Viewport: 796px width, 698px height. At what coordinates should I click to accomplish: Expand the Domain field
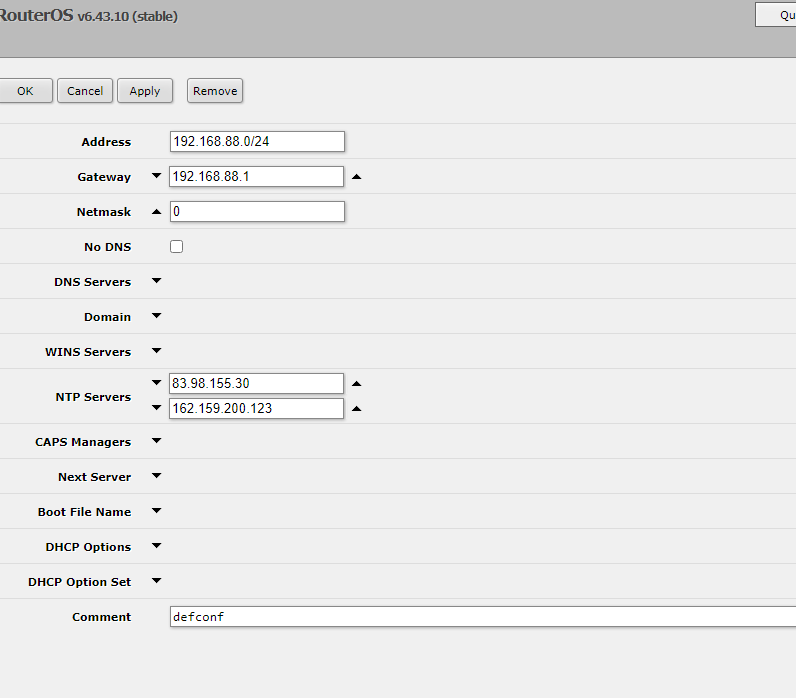pyautogui.click(x=156, y=317)
